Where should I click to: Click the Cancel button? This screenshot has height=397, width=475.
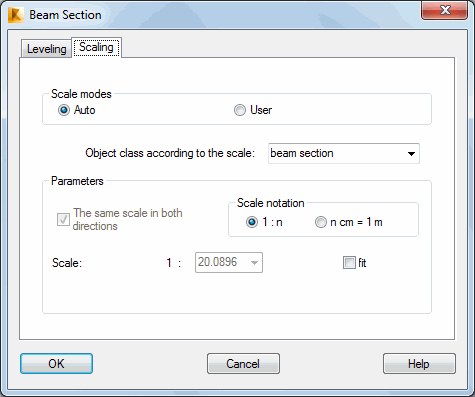coord(243,364)
